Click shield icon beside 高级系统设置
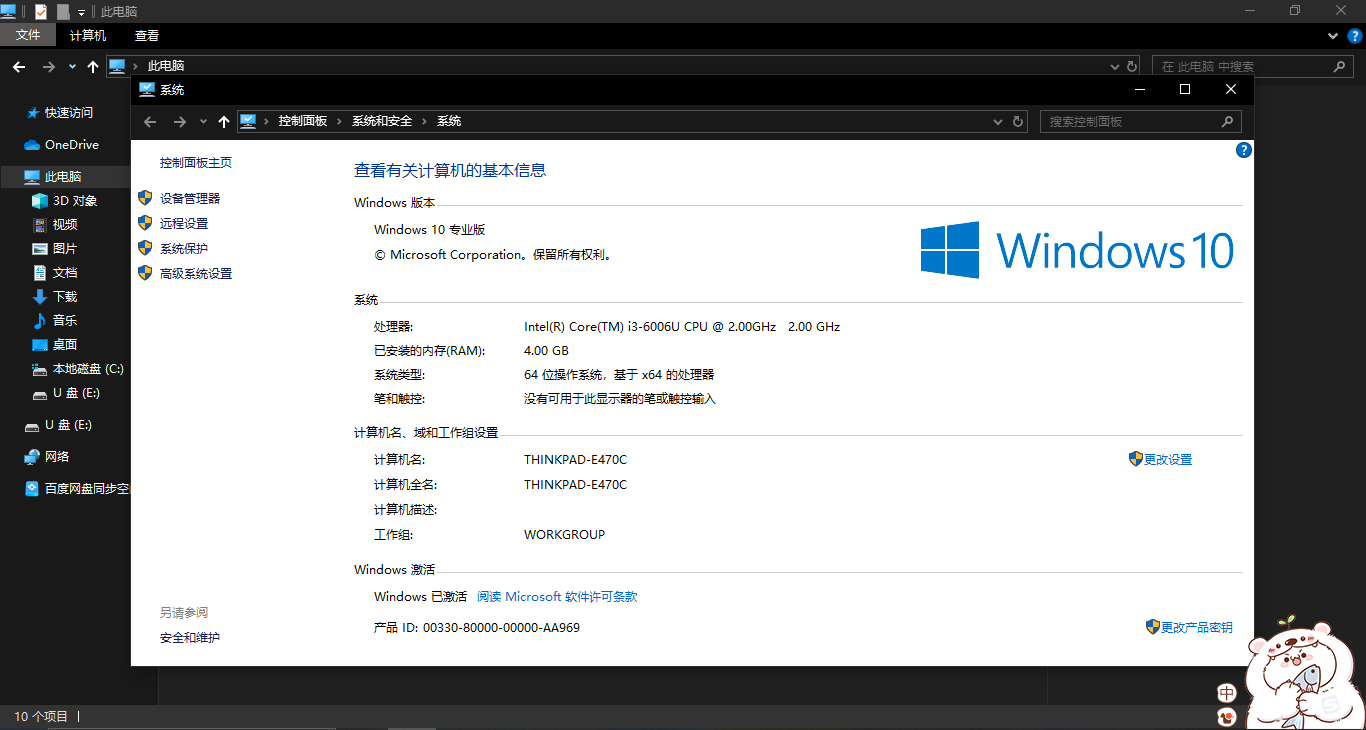This screenshot has height=730, width=1366. [145, 273]
